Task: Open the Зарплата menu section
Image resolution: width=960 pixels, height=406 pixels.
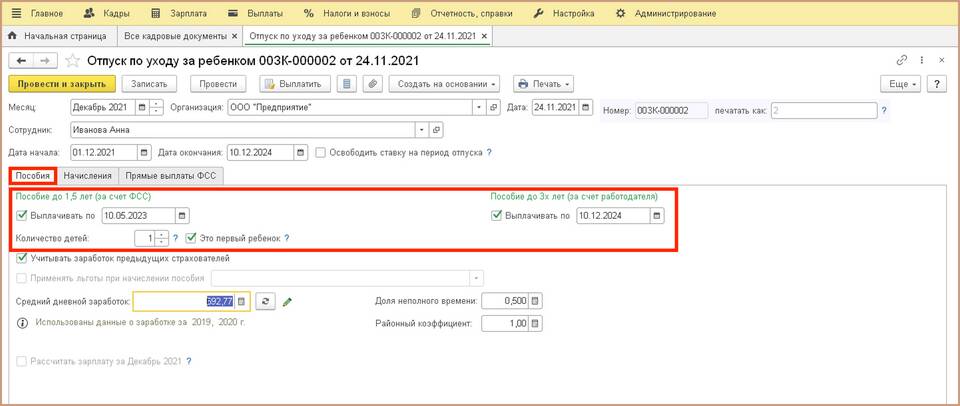Action: 181,14
